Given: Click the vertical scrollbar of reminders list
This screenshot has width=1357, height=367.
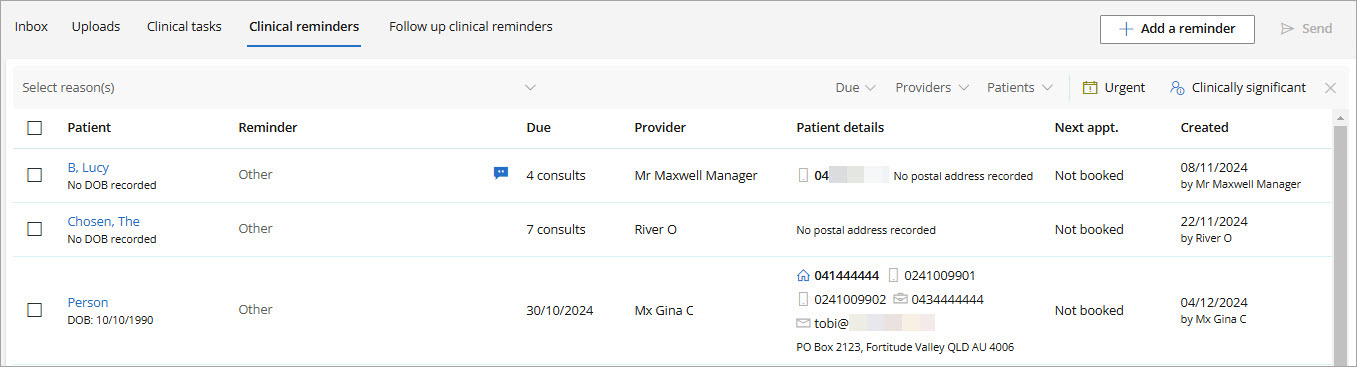Looking at the screenshot, I should [x=1340, y=239].
